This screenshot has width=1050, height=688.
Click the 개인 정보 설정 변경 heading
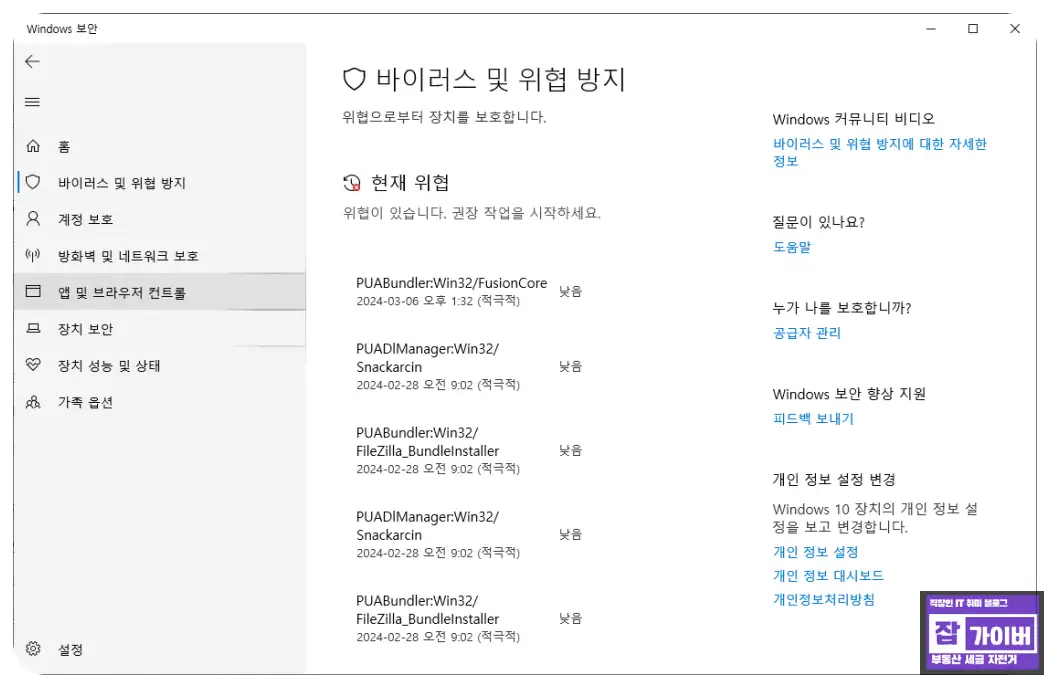coord(834,479)
